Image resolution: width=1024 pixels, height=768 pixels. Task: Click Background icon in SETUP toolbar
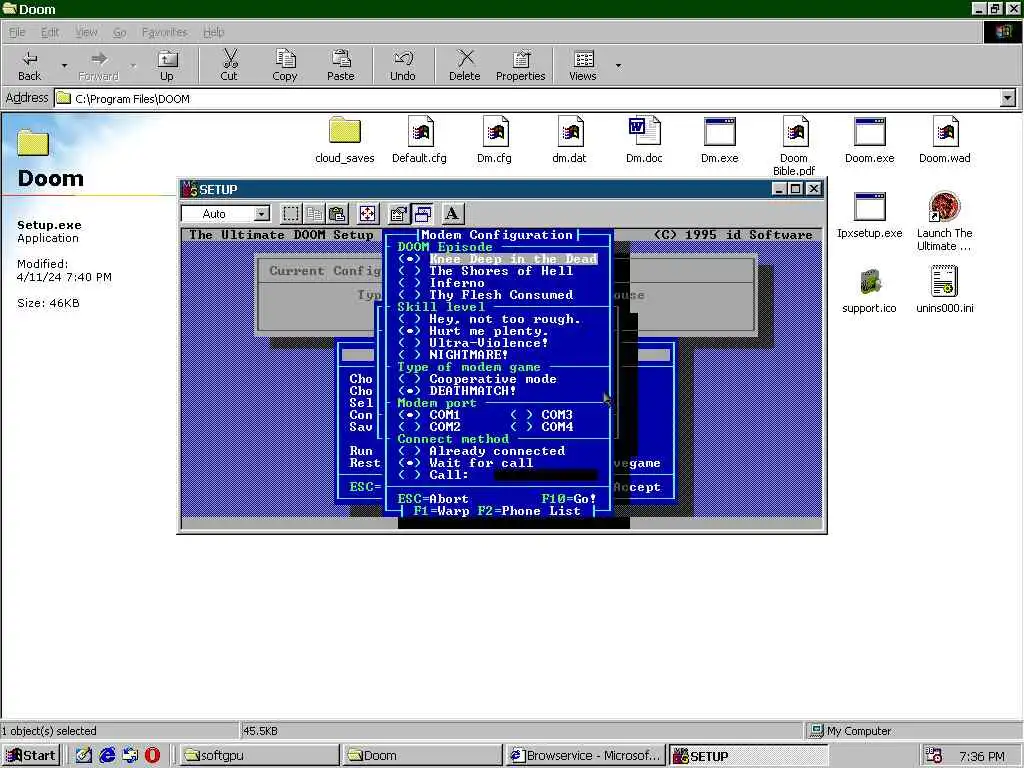423,214
